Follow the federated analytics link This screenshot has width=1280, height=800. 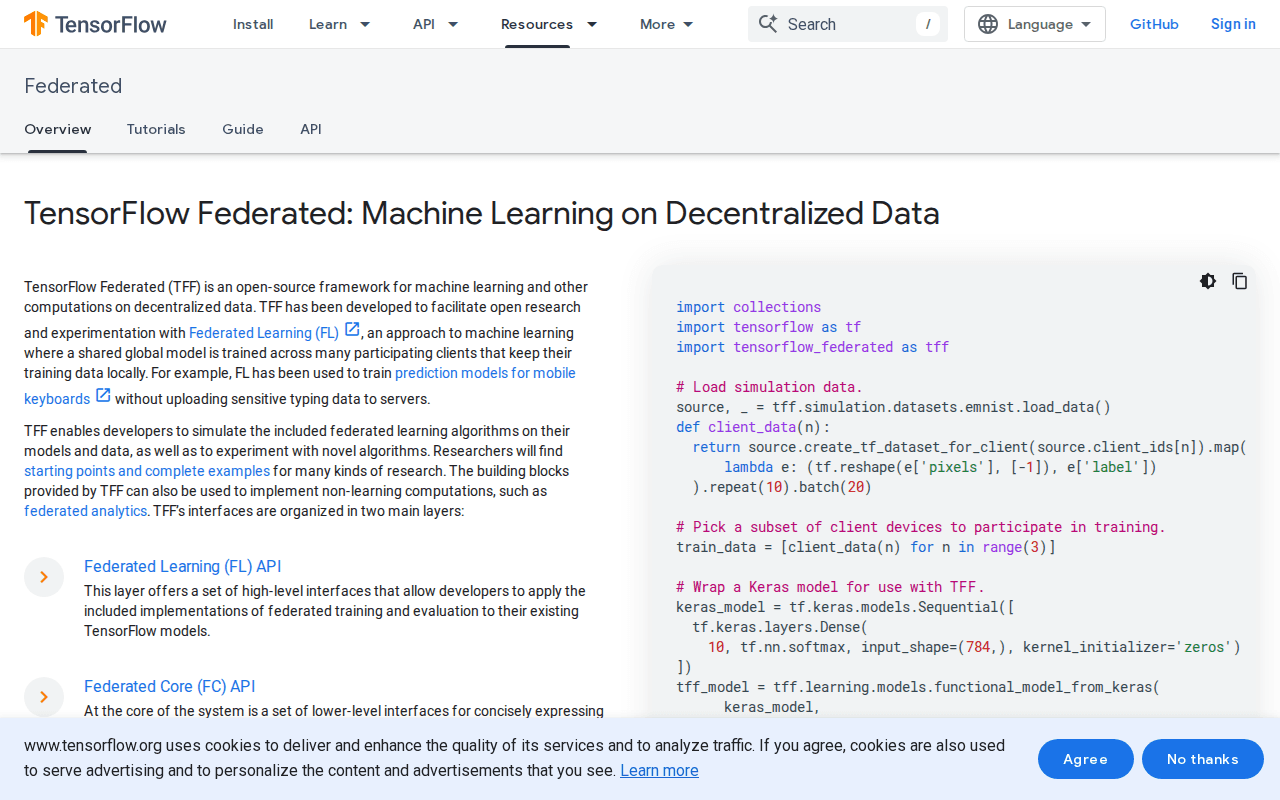coord(85,511)
